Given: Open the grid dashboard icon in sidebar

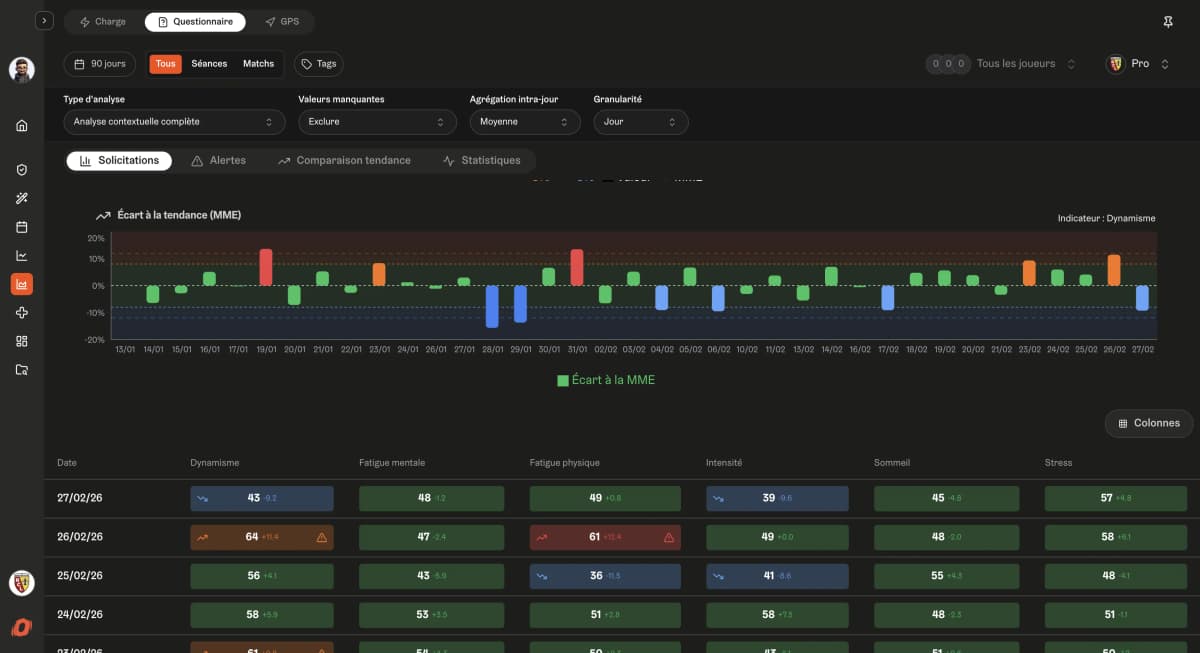Looking at the screenshot, I should pos(22,341).
